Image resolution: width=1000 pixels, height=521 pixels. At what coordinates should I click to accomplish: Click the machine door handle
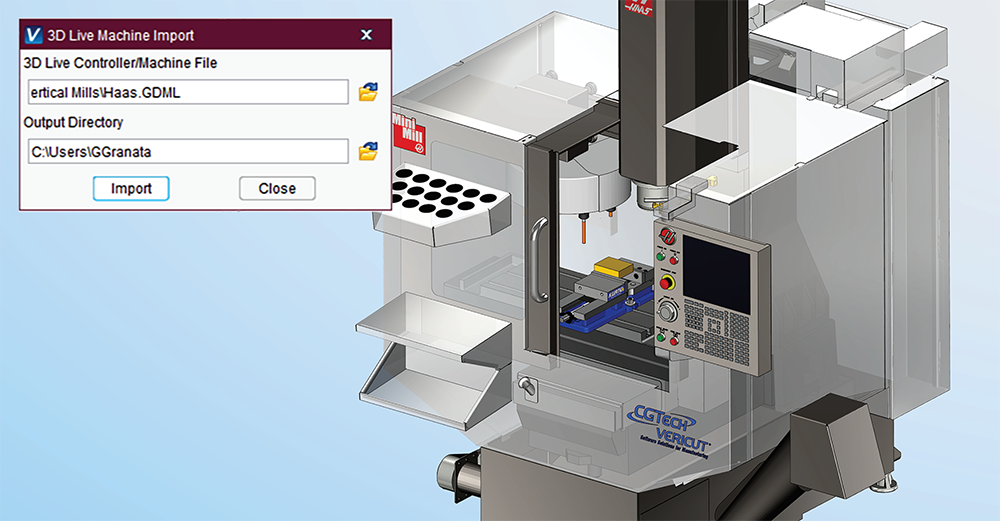[x=539, y=256]
